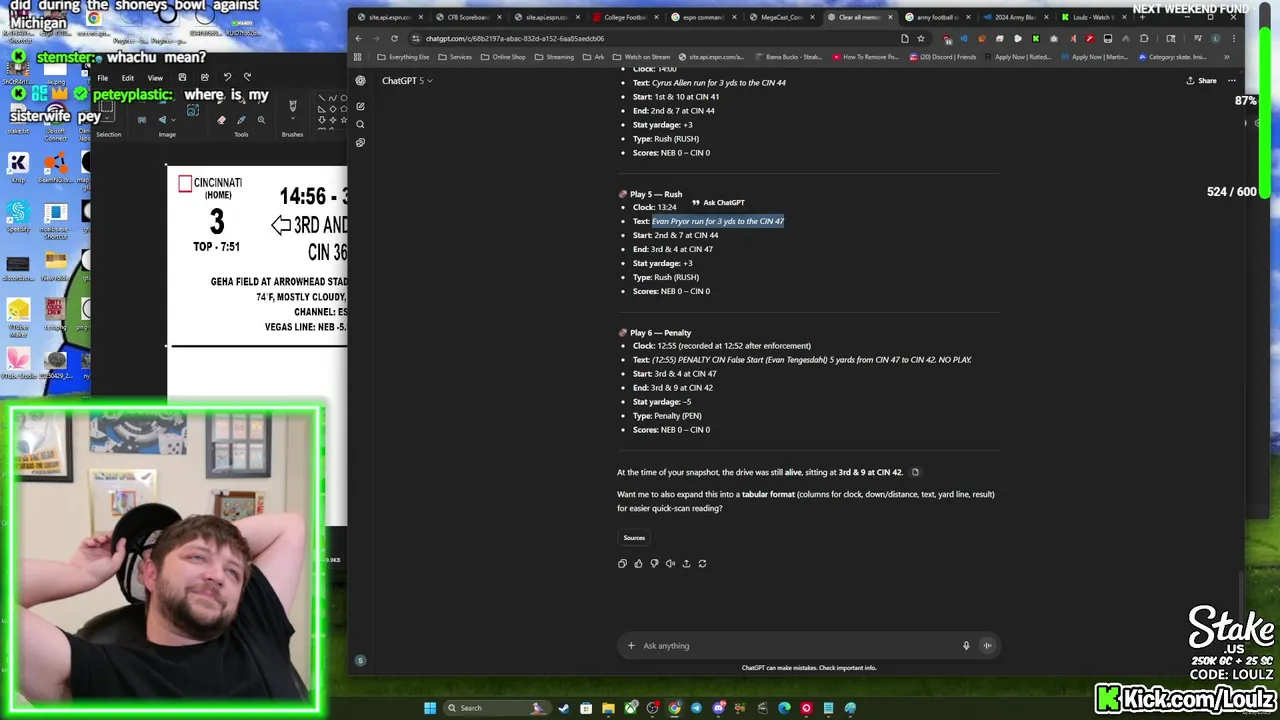Viewport: 1280px width, 720px height.
Task: Click the share response icon below the answer
Action: 686,564
